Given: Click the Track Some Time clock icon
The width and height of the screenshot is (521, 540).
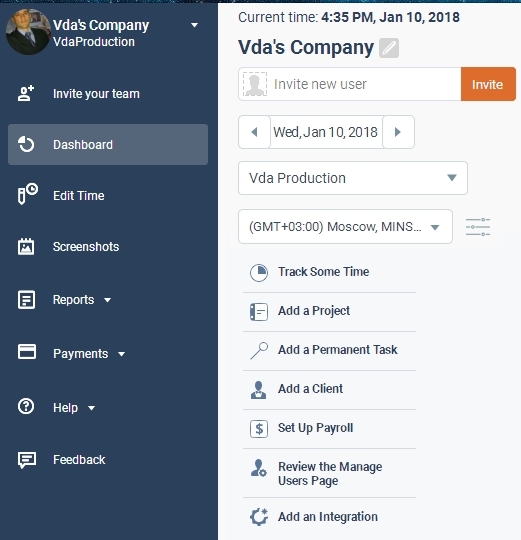Looking at the screenshot, I should (259, 273).
